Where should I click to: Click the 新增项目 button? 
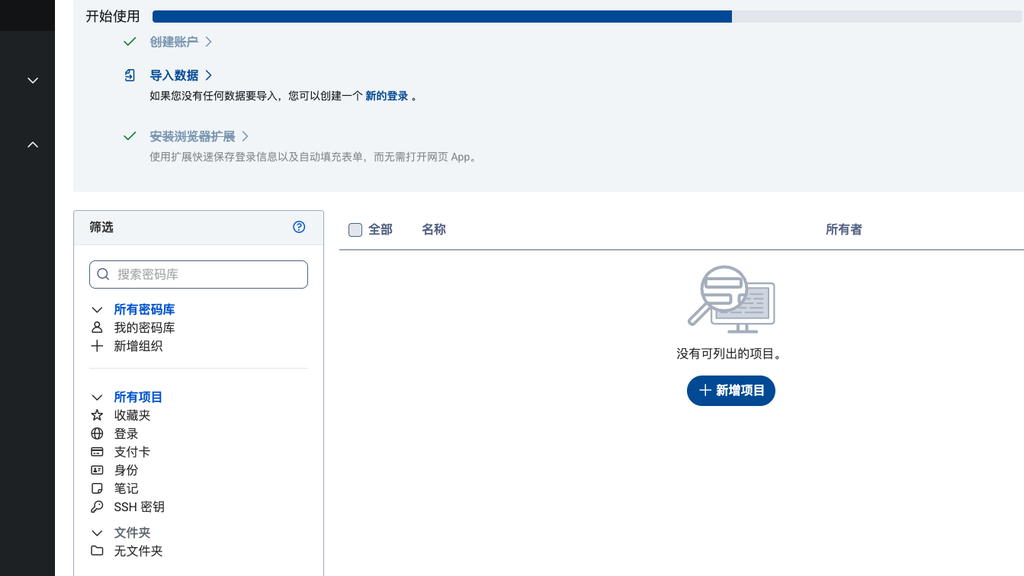[x=731, y=391]
